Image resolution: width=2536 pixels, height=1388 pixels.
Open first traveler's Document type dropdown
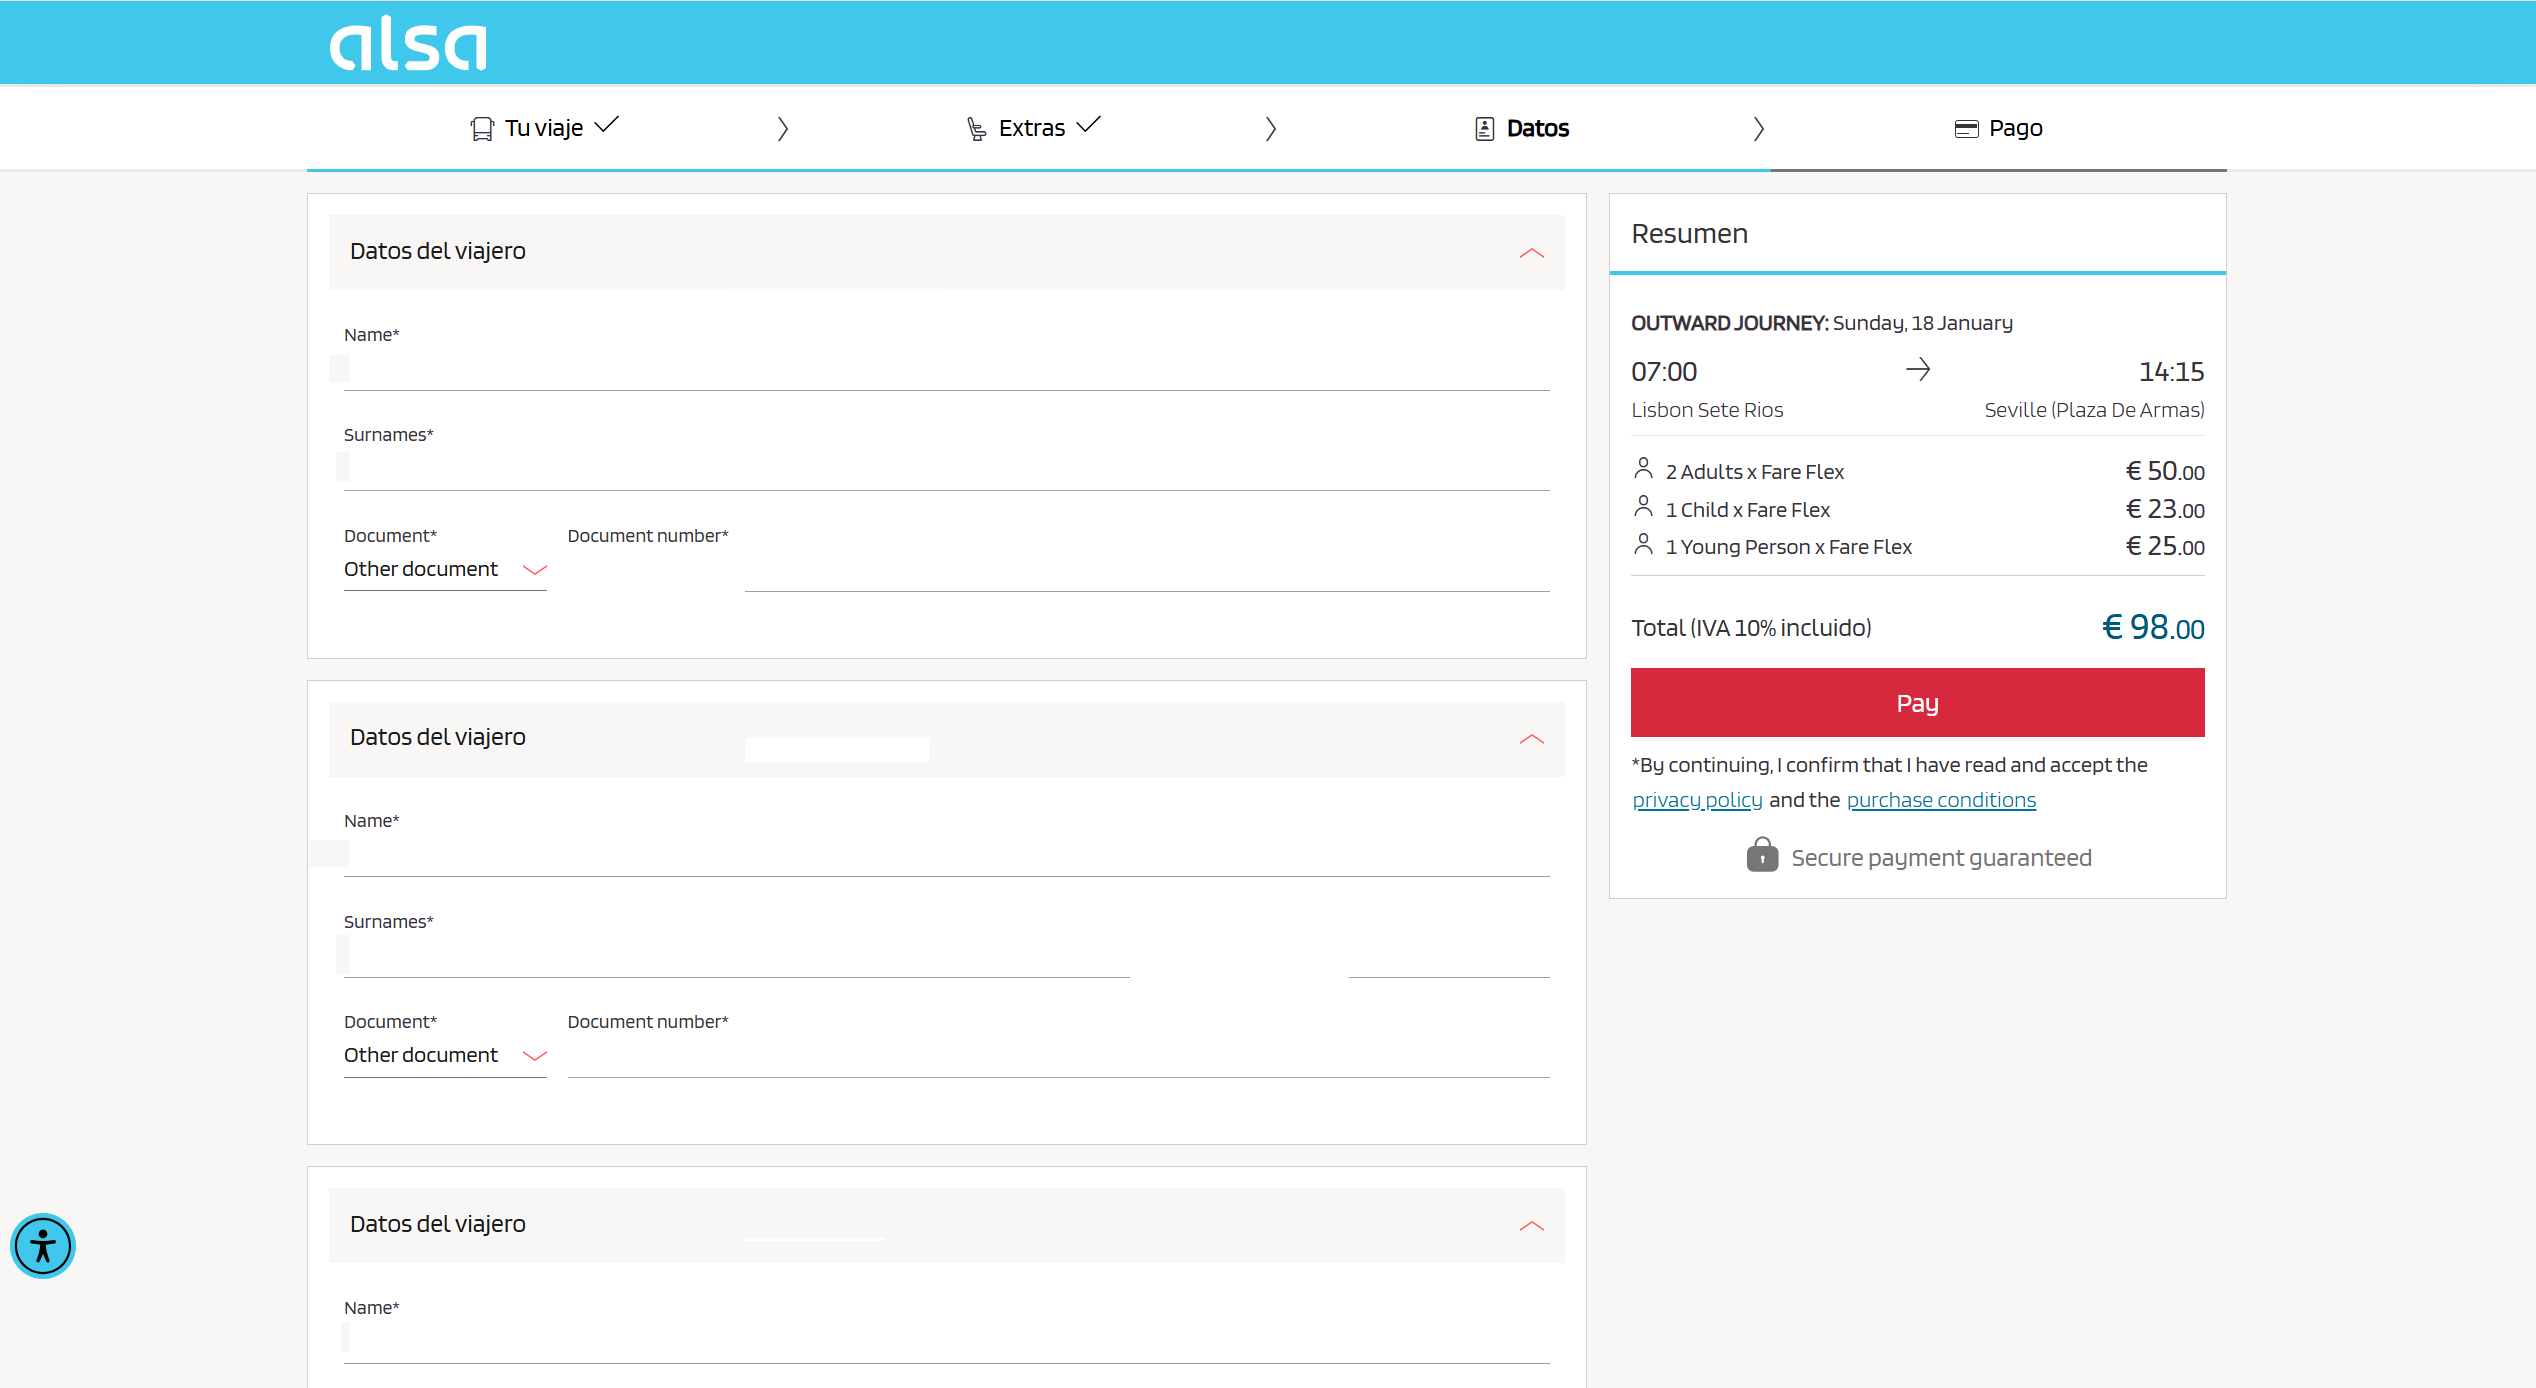445,569
